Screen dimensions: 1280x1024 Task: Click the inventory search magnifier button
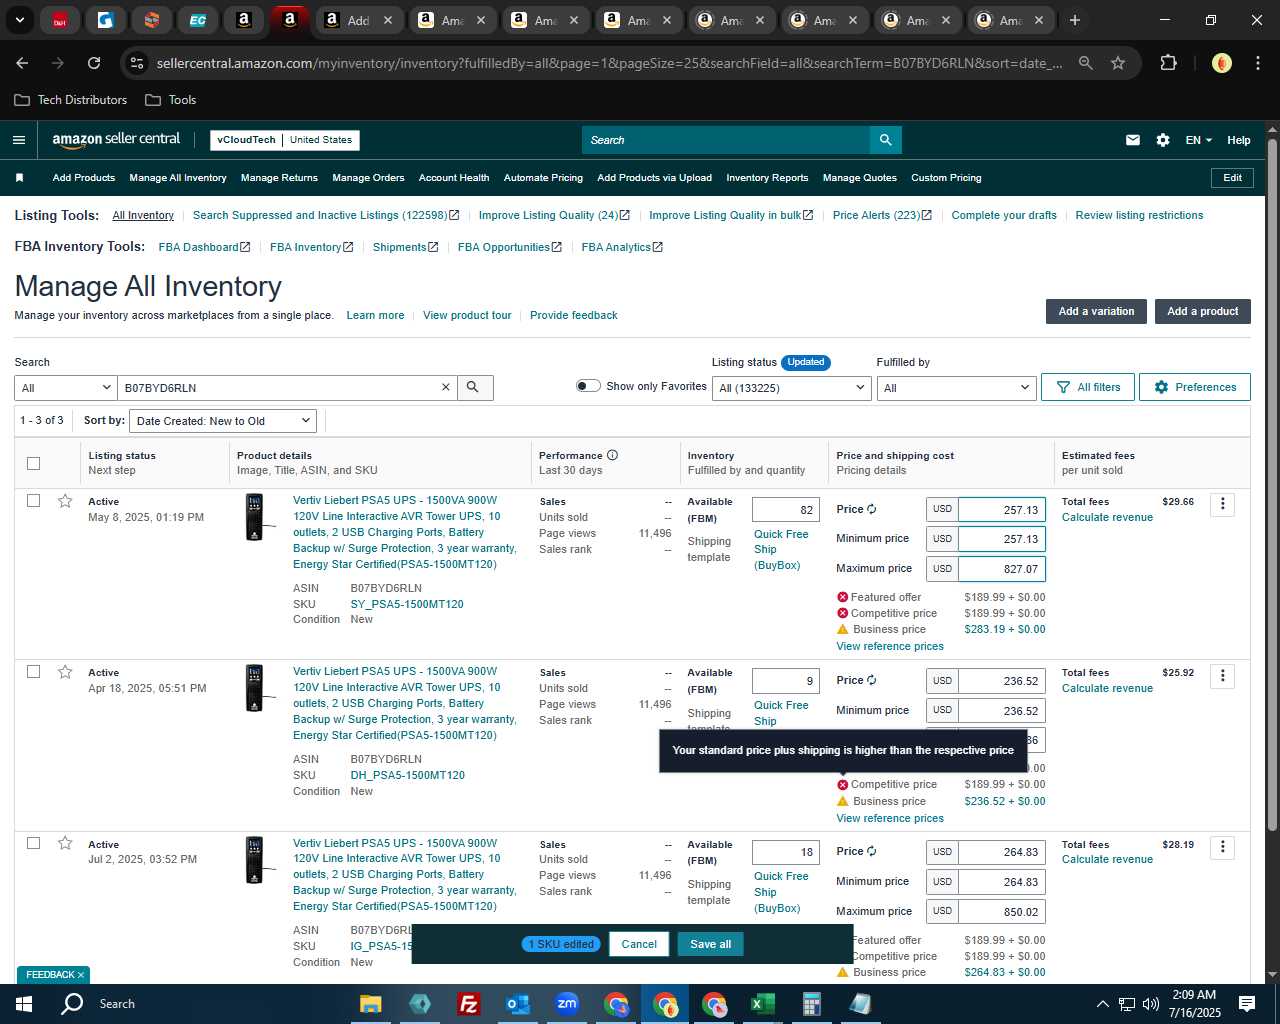[474, 387]
